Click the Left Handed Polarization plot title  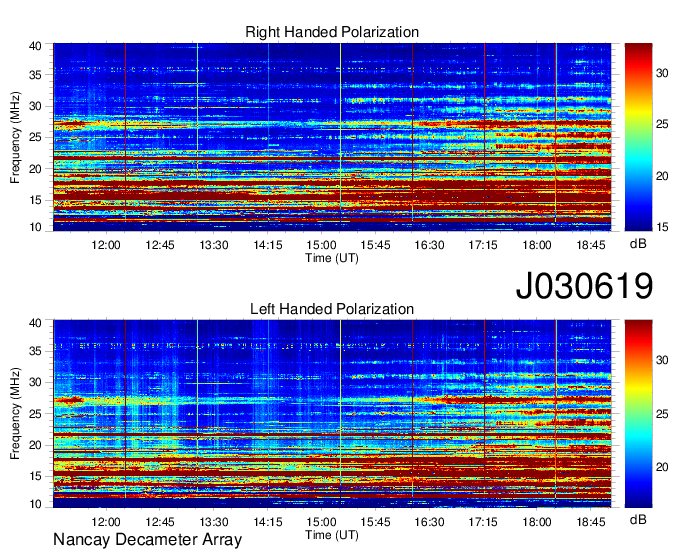tap(332, 309)
